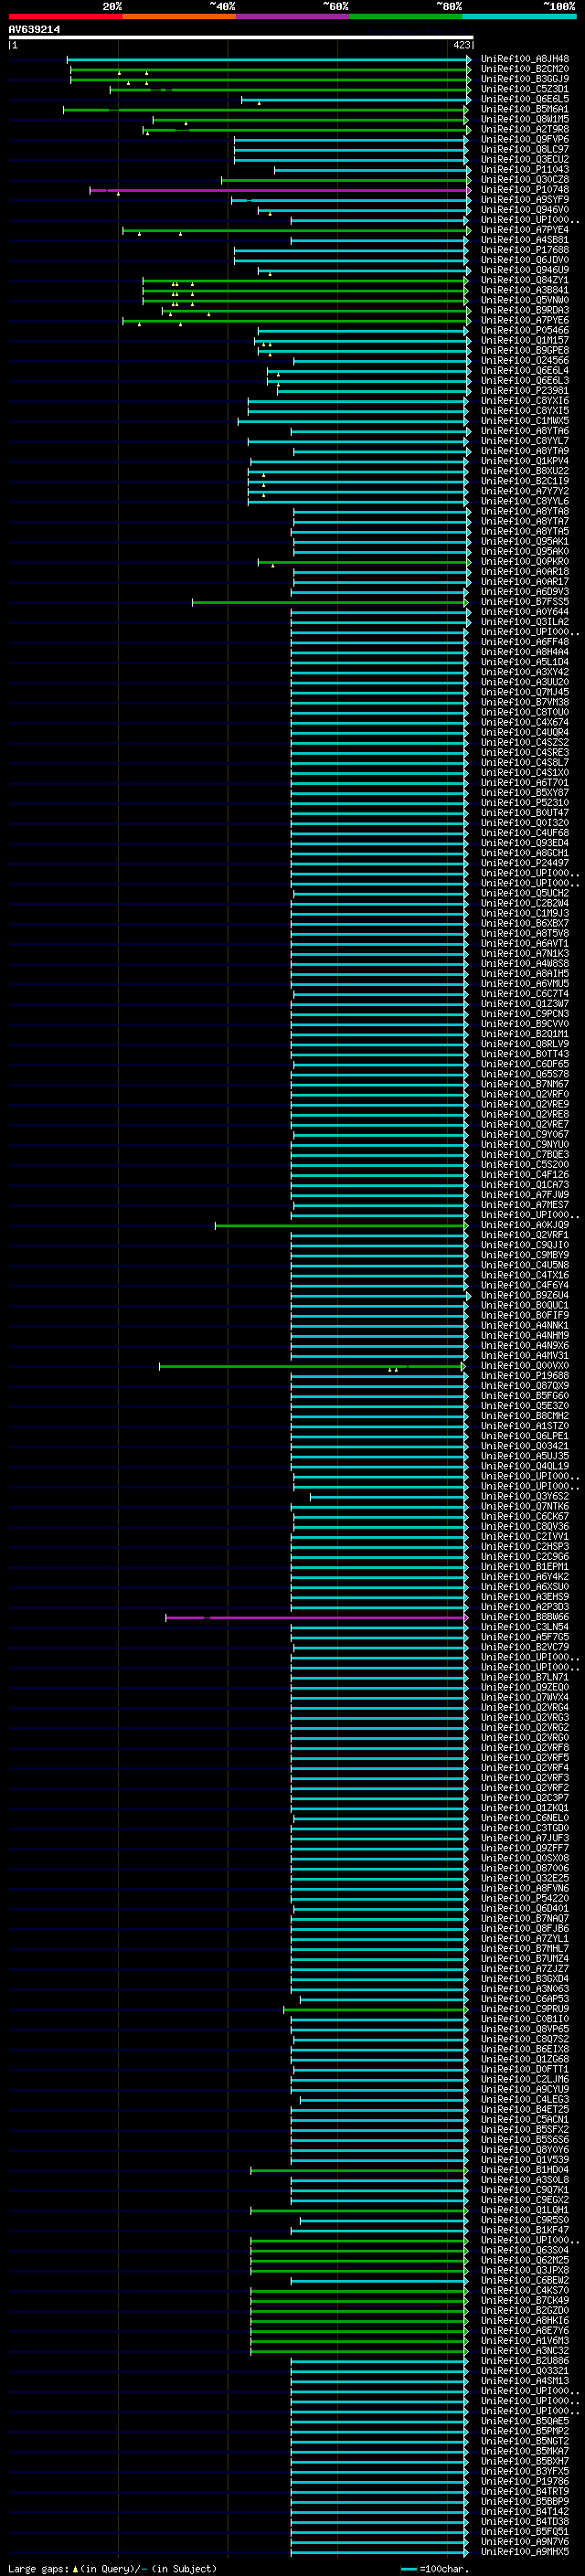Screen dimensions: 585x2576
Task: Select hit UniRef100_A8H4A4
Action: tap(525, 652)
